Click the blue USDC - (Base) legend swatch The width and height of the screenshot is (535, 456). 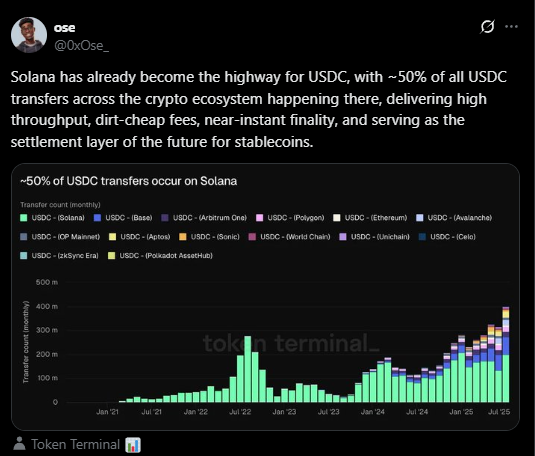pyautogui.click(x=97, y=218)
